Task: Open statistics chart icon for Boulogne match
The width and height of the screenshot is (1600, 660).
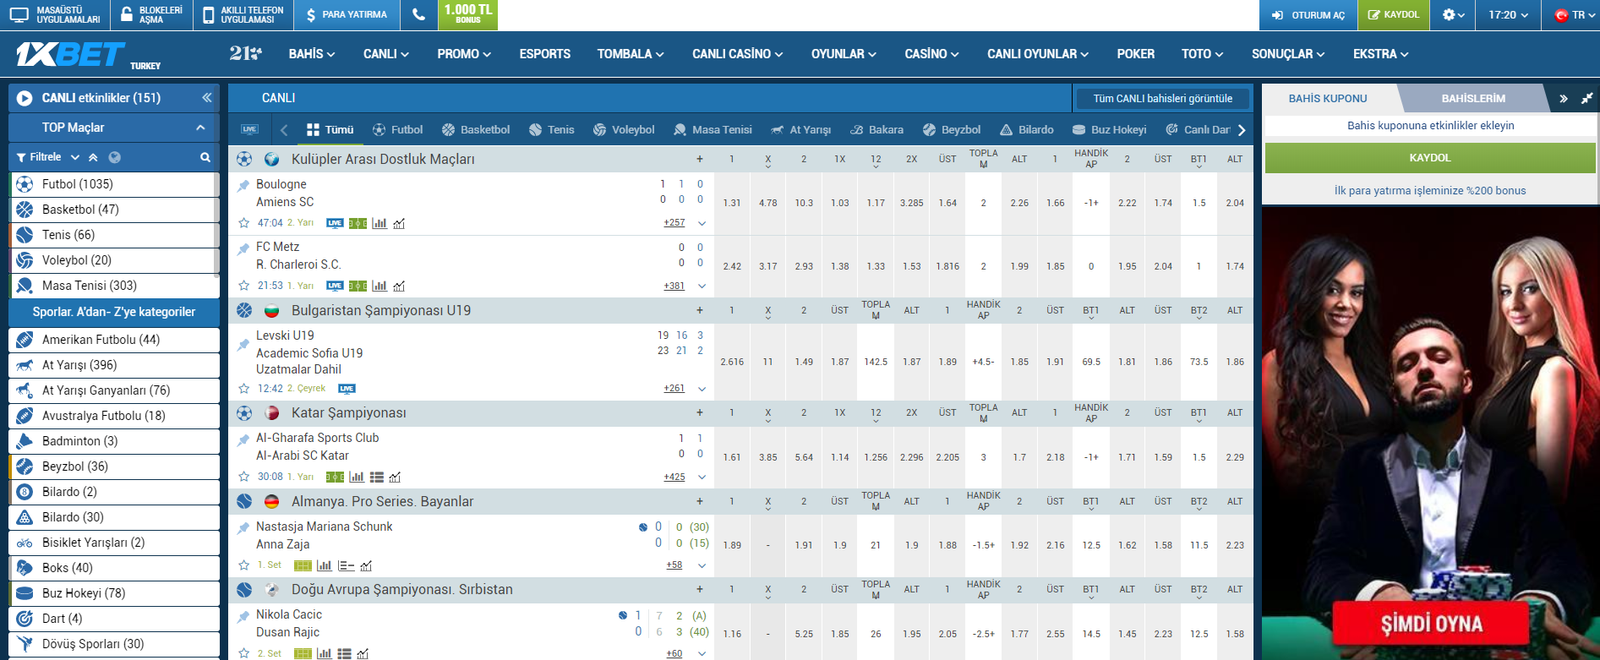Action: pyautogui.click(x=379, y=223)
